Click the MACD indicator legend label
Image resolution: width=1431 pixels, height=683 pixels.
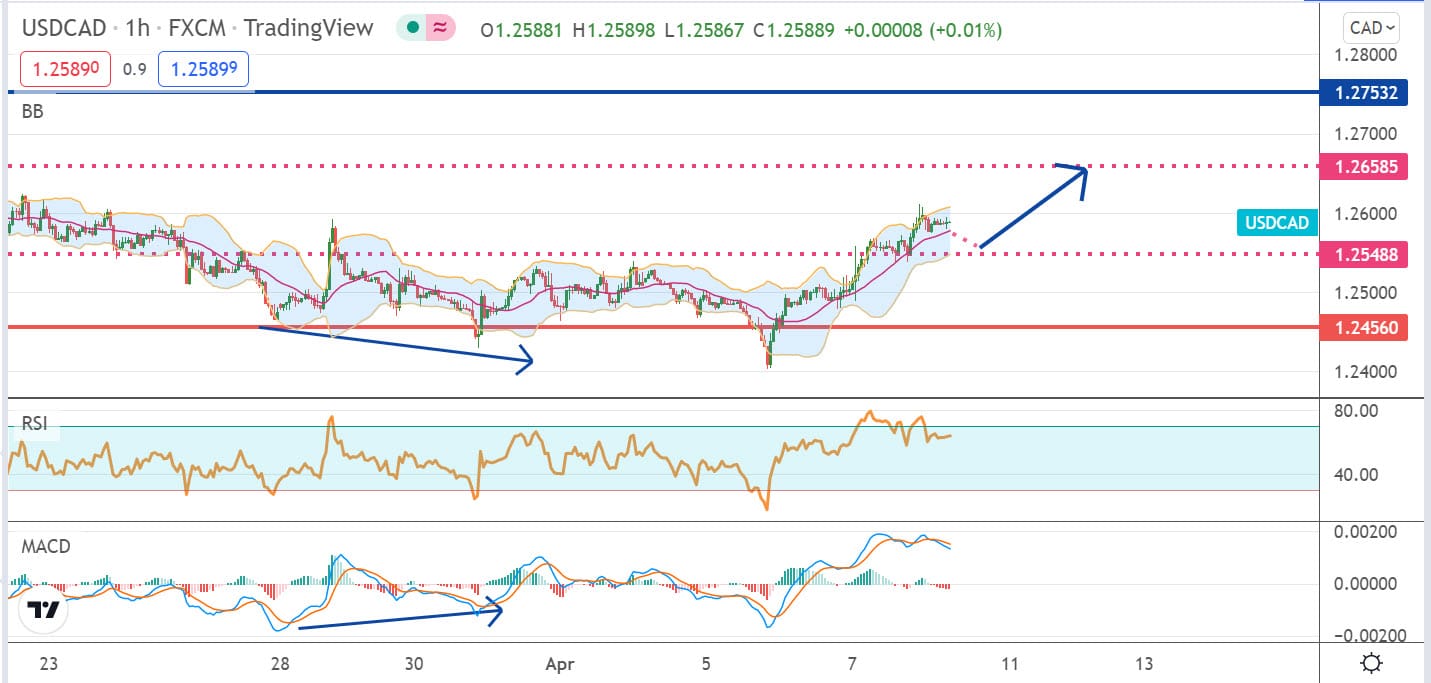[x=44, y=547]
